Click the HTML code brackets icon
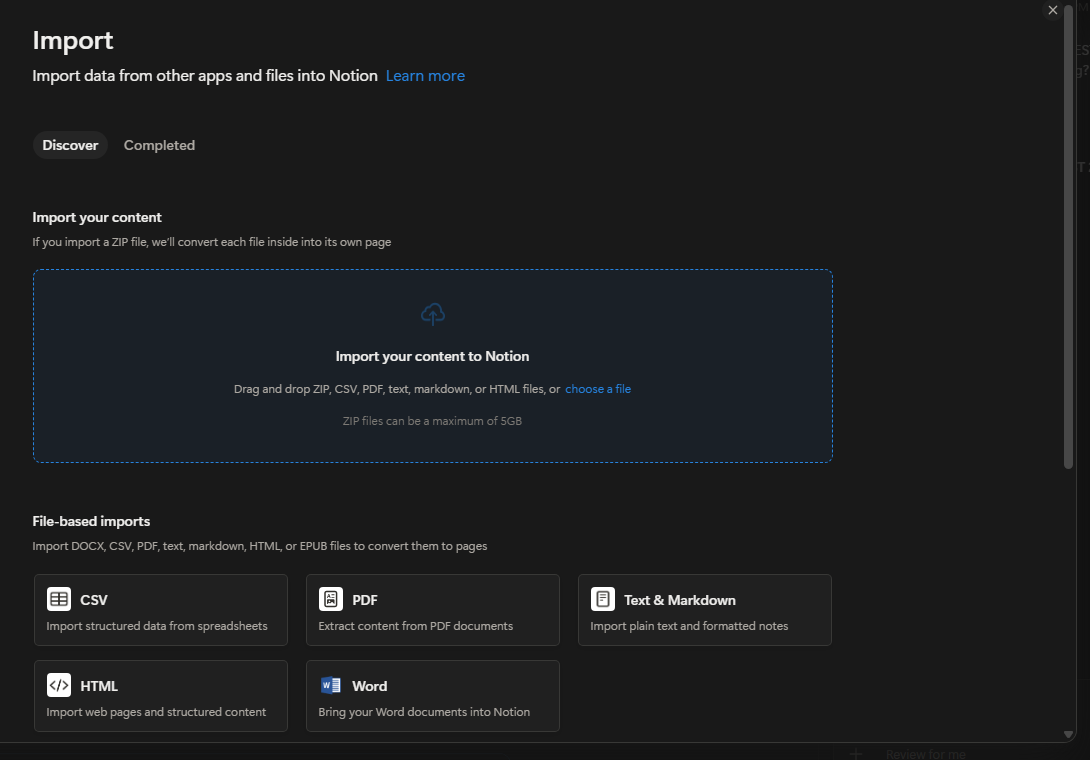Viewport: 1090px width, 760px height. [x=59, y=685]
